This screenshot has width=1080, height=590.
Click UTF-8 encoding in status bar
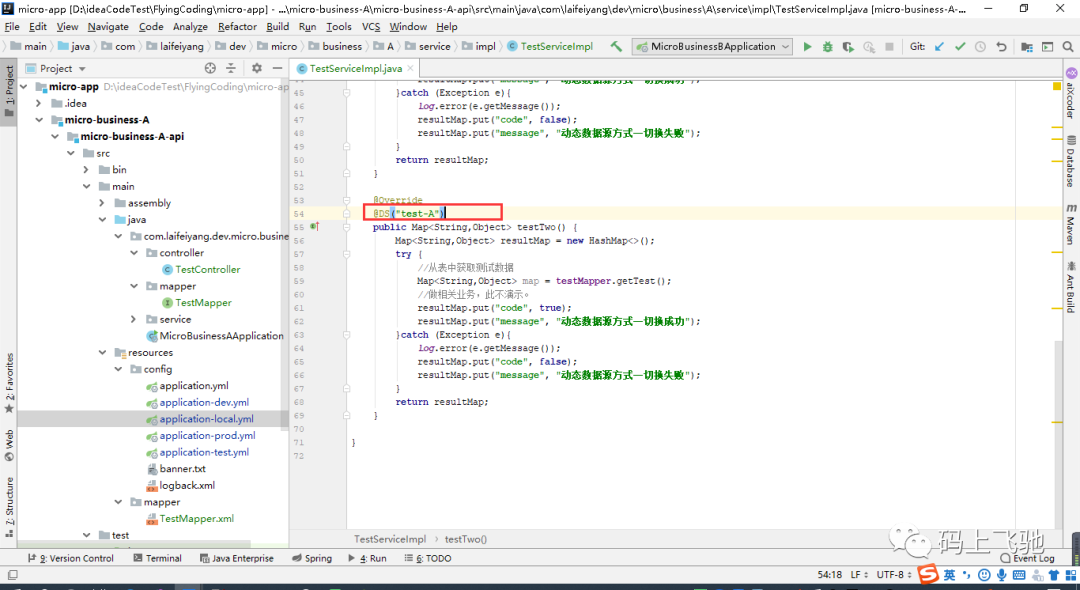click(x=894, y=574)
